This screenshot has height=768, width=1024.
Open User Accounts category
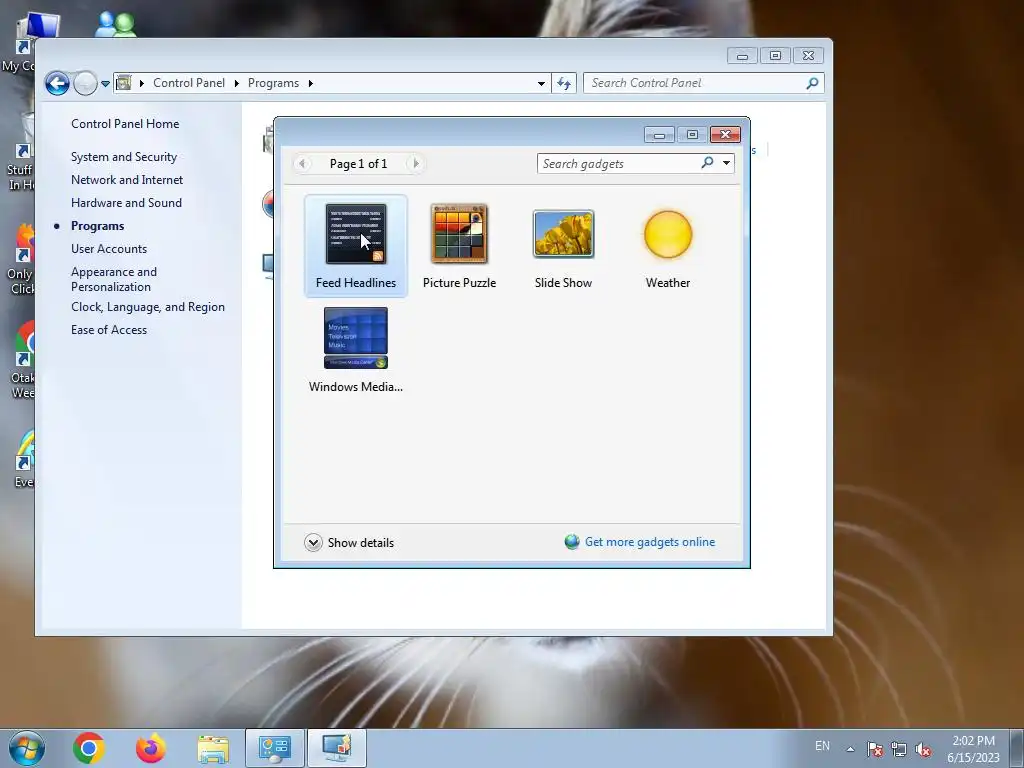[108, 249]
